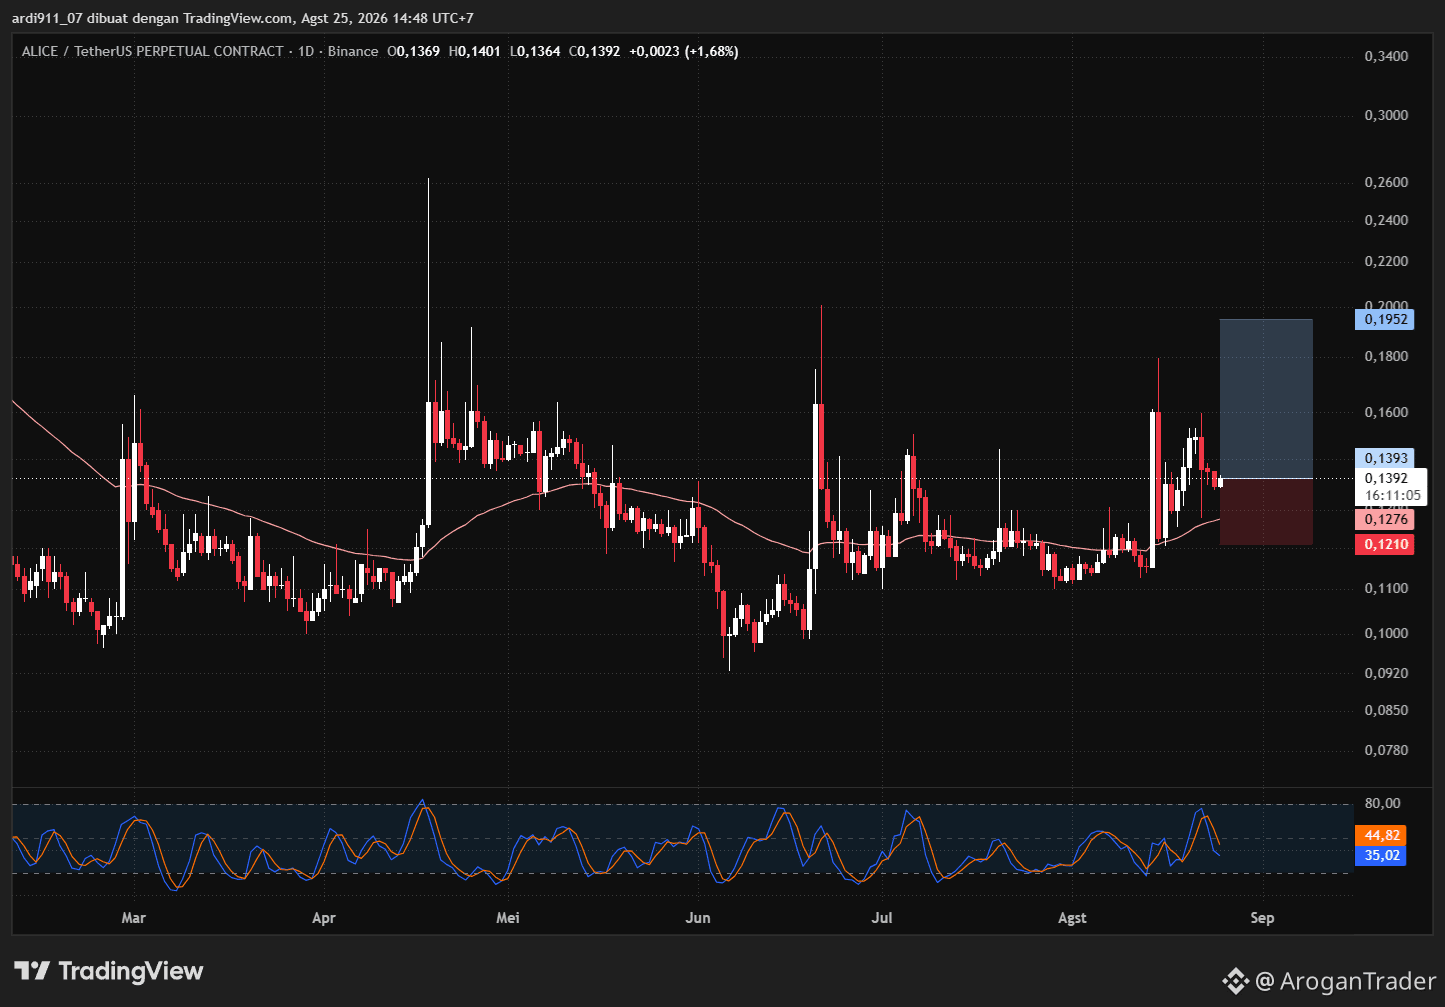Click the open value O0,1369
The width and height of the screenshot is (1445, 1007).
coord(414,51)
